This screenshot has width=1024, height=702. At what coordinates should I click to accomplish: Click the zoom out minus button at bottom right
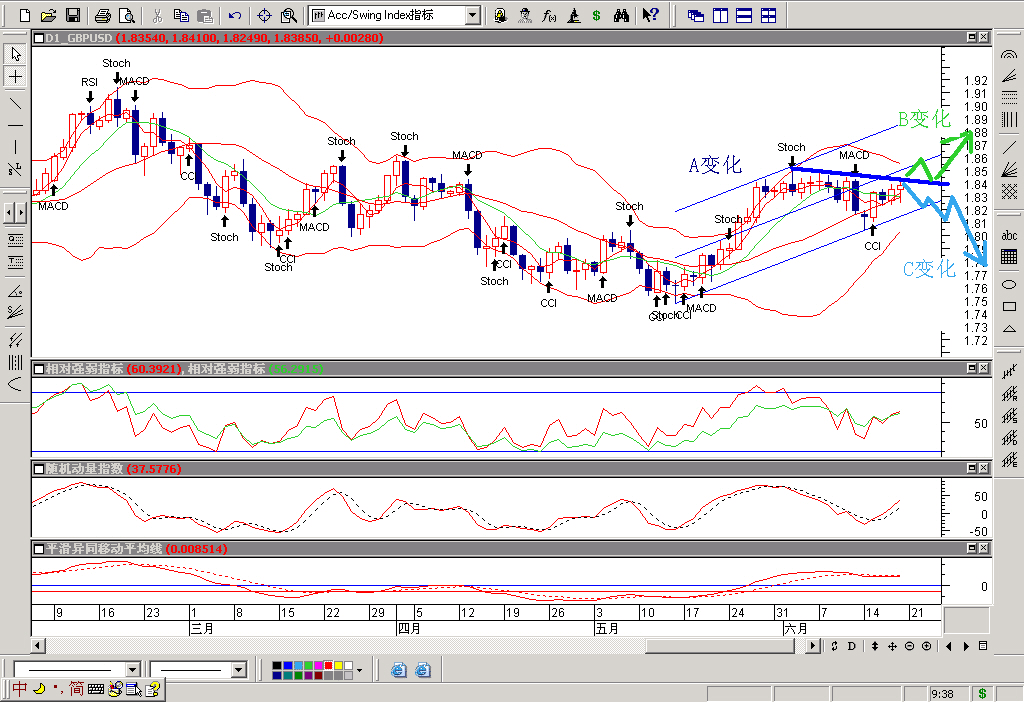pyautogui.click(x=909, y=645)
